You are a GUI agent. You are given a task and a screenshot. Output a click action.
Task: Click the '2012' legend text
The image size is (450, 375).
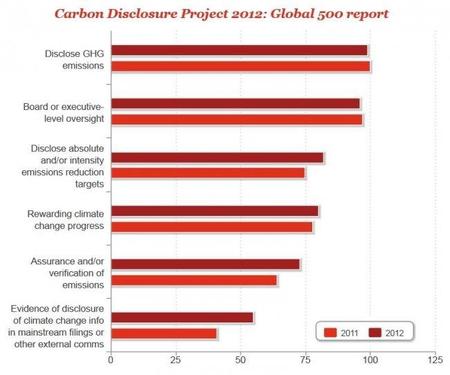click(x=394, y=333)
